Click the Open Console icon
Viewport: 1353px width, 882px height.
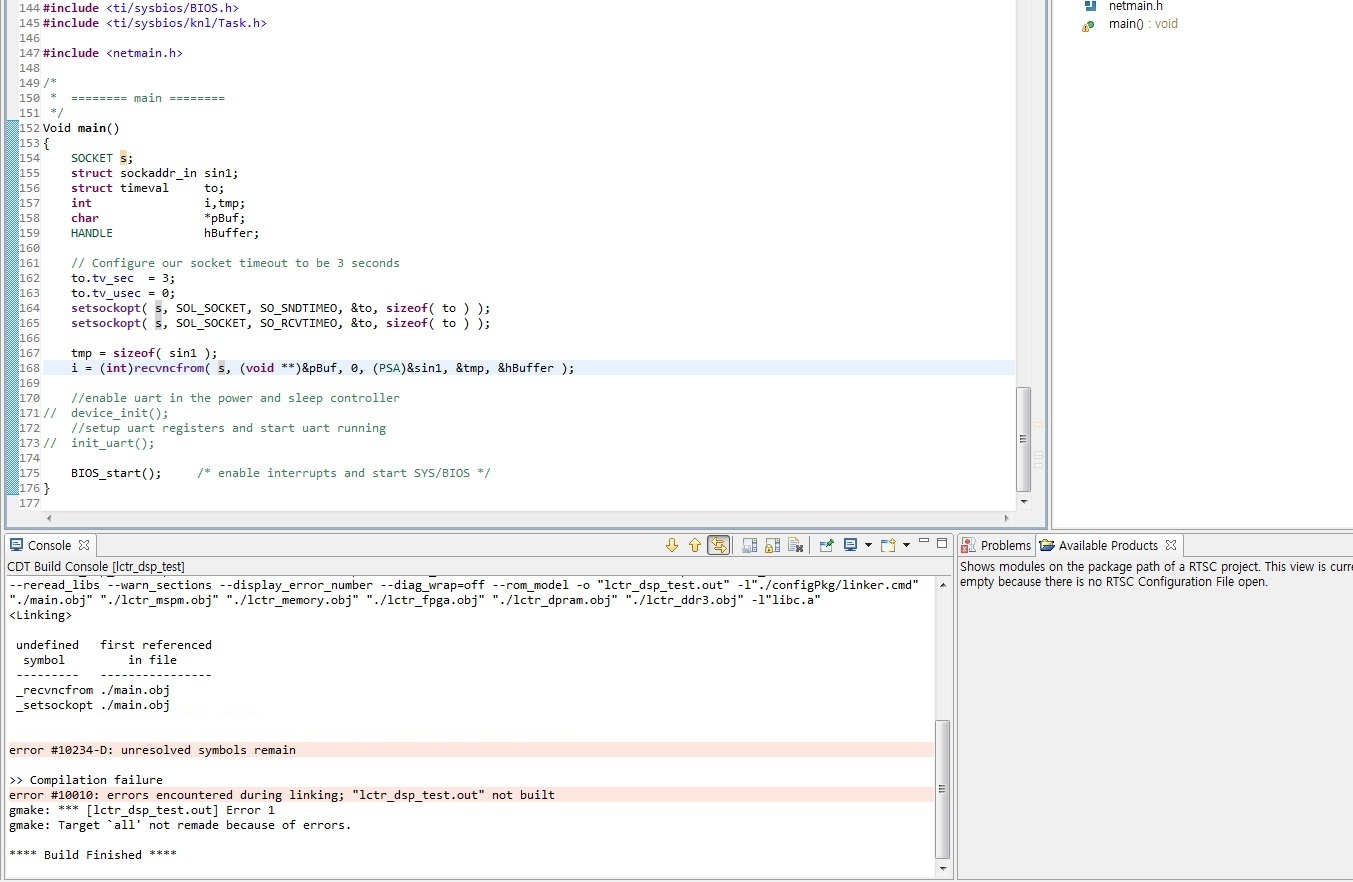[x=889, y=545]
